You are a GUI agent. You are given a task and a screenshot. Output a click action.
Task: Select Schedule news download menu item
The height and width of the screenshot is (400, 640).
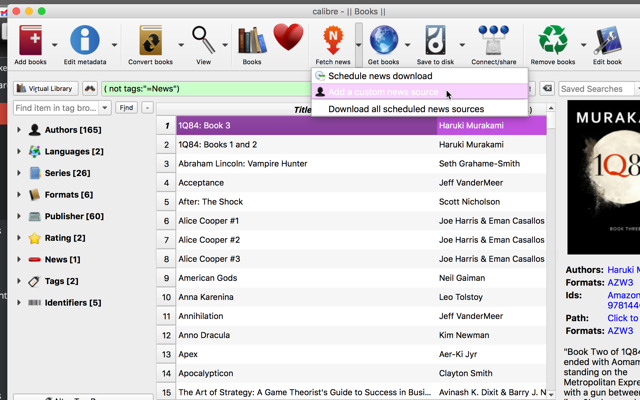(380, 76)
